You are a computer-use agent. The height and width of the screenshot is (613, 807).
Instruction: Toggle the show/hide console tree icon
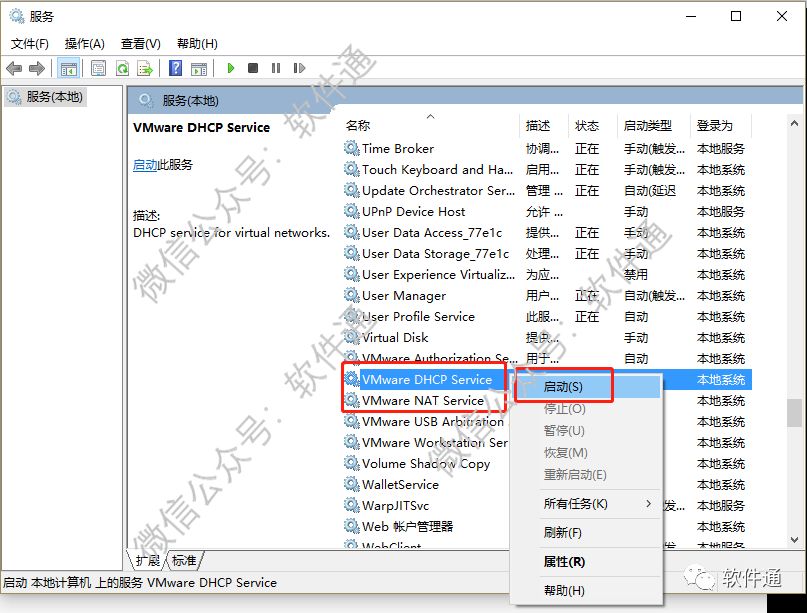pyautogui.click(x=68, y=68)
